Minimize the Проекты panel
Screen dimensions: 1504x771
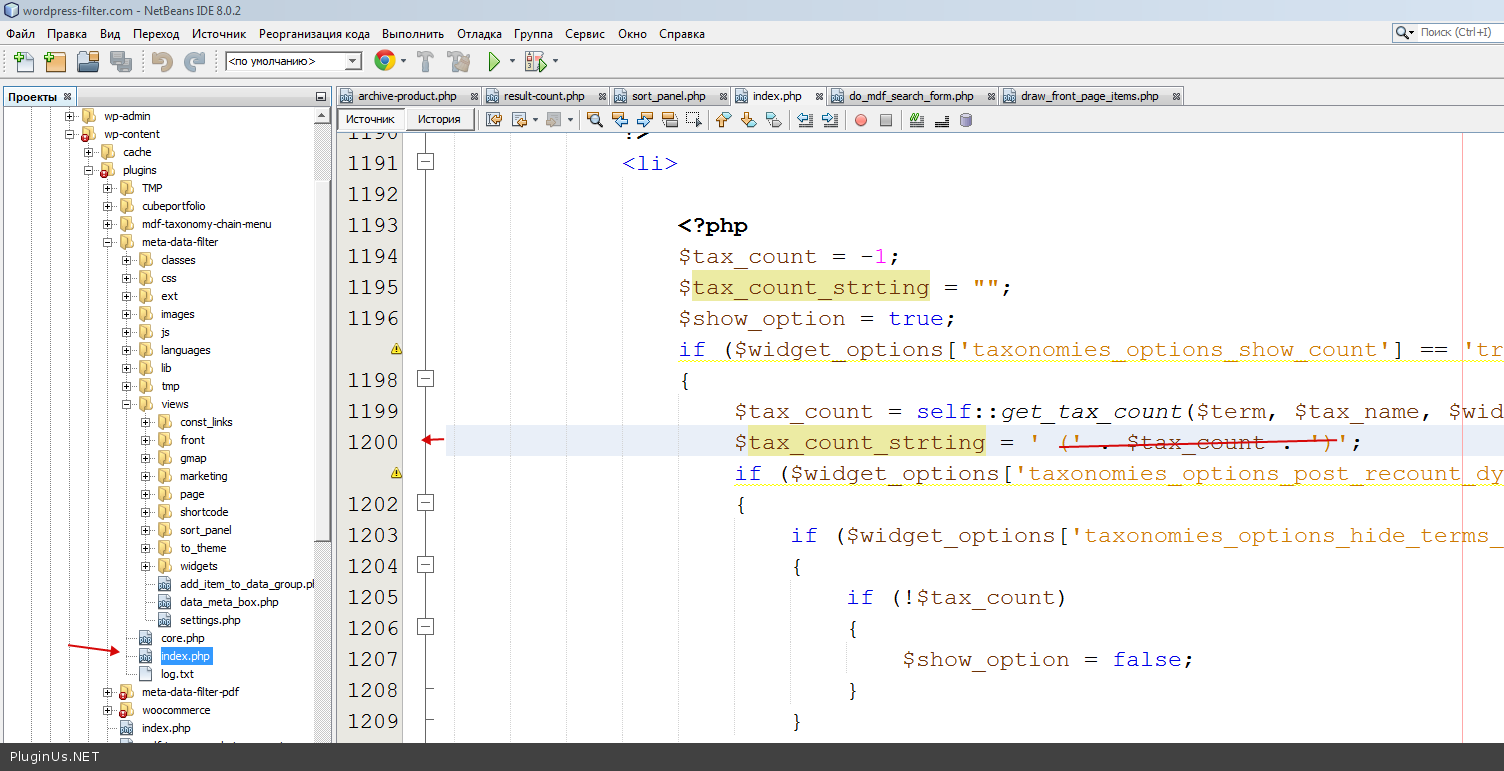tap(321, 97)
